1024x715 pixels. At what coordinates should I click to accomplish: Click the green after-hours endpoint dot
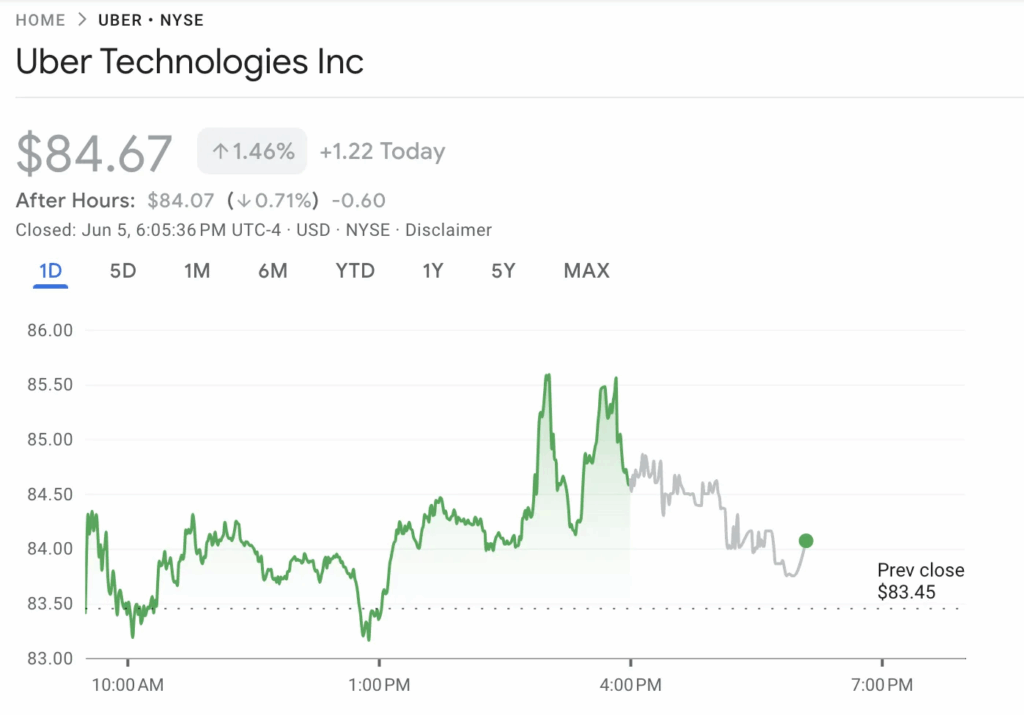(806, 541)
